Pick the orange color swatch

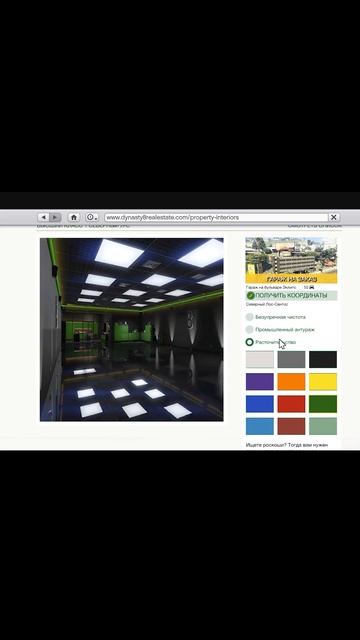click(291, 382)
